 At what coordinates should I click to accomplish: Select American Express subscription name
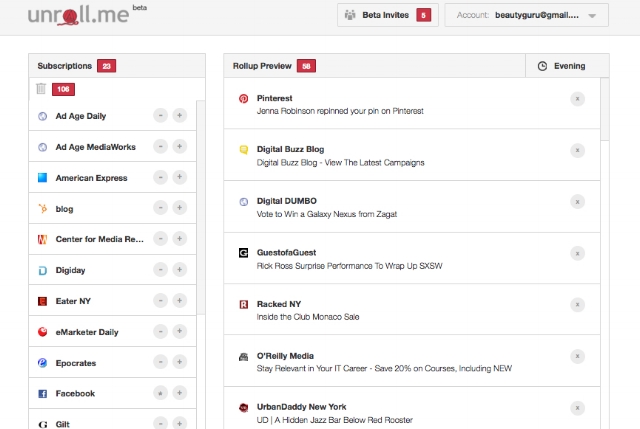(91, 178)
